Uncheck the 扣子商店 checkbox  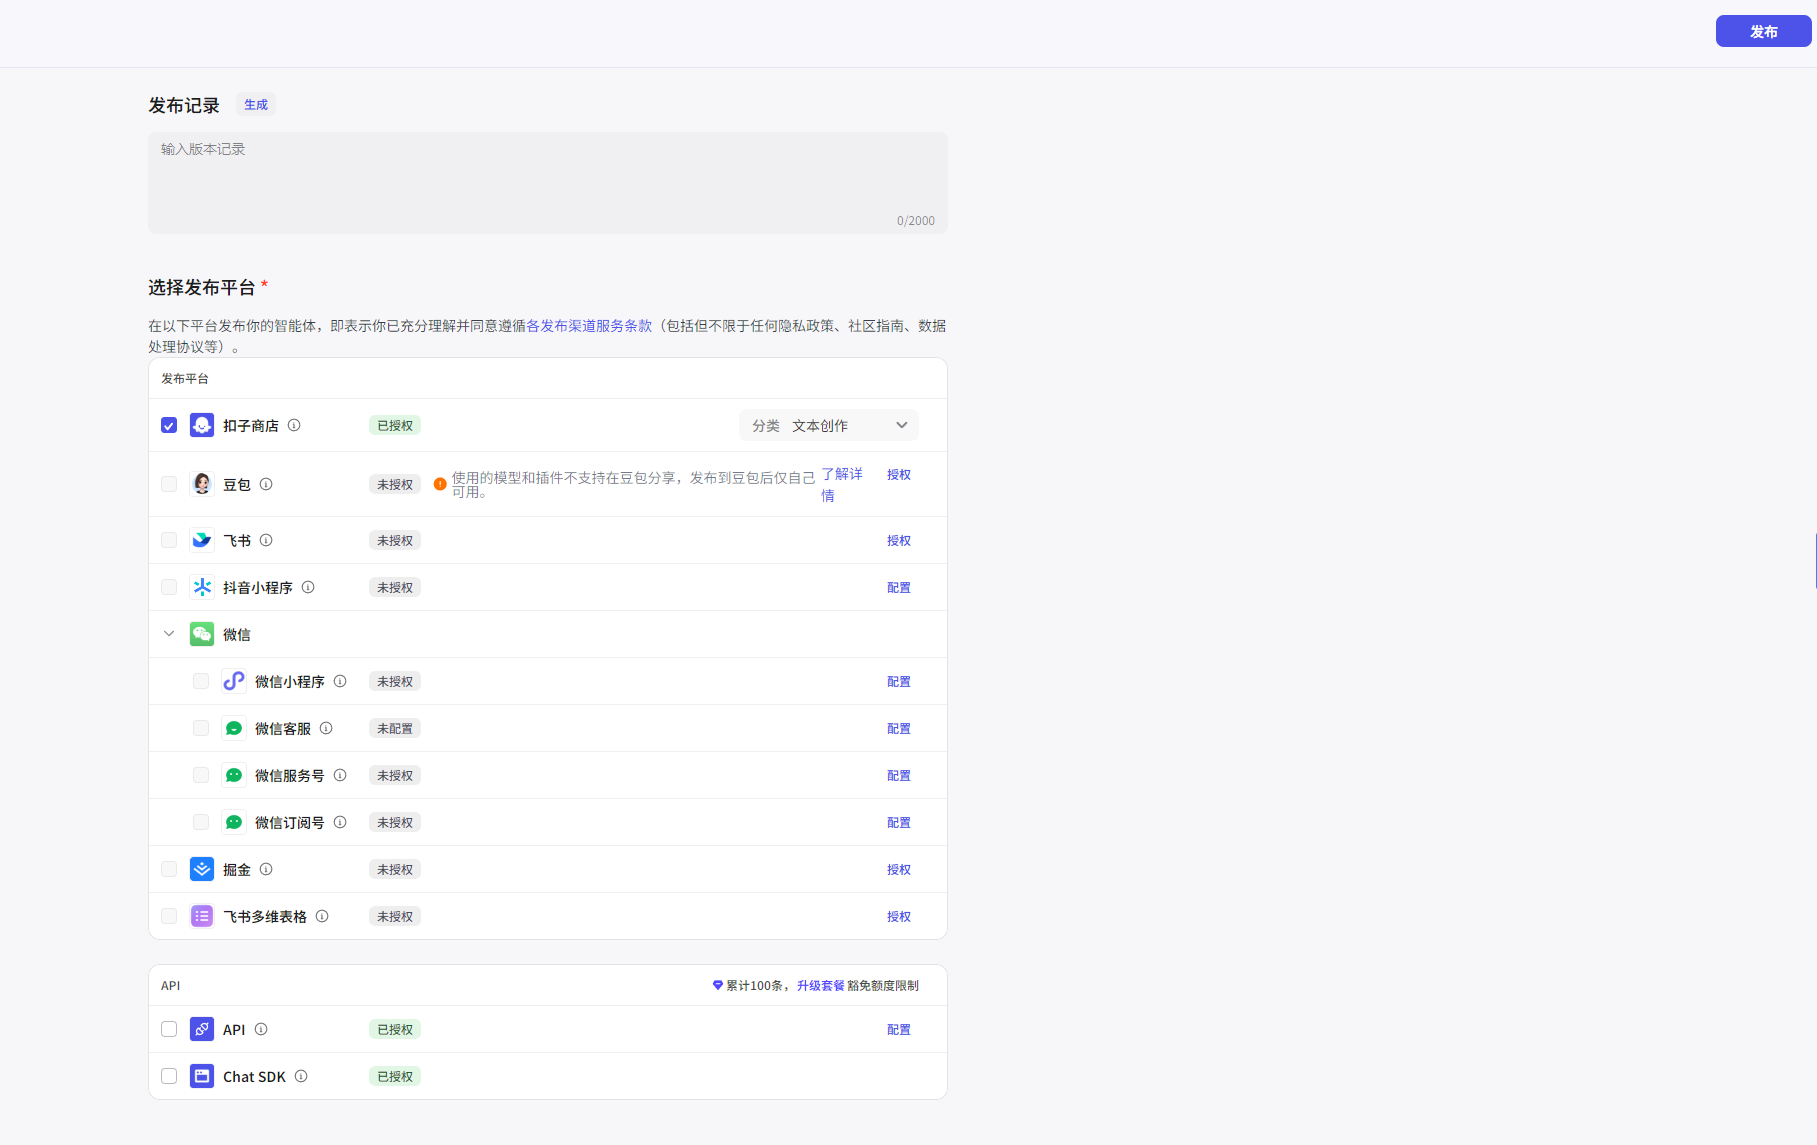(x=169, y=425)
